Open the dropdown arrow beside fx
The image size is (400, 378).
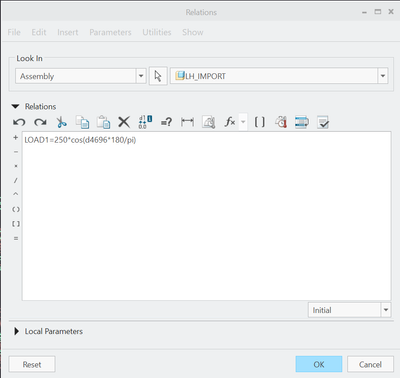click(x=243, y=122)
